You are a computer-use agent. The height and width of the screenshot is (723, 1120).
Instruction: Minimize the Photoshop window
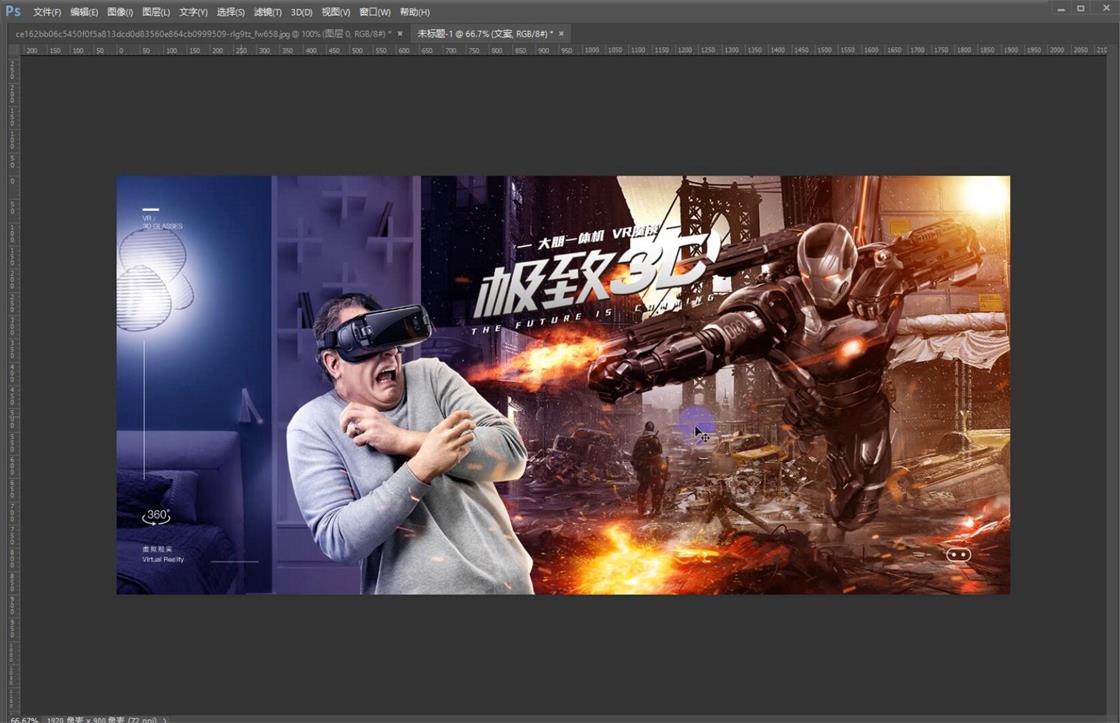click(x=1060, y=8)
